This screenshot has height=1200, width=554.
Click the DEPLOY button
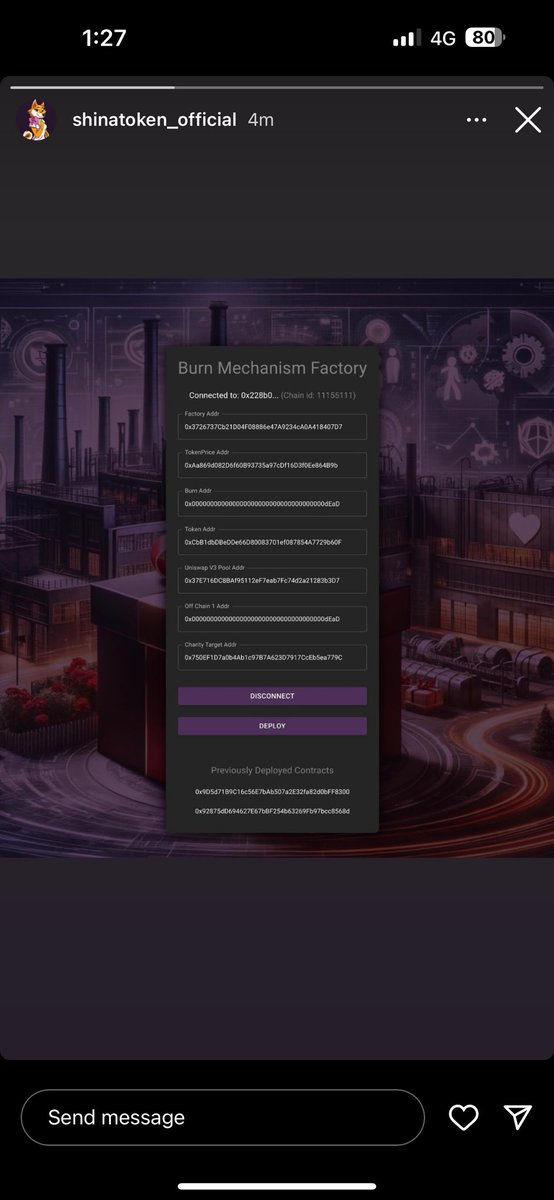pos(272,726)
